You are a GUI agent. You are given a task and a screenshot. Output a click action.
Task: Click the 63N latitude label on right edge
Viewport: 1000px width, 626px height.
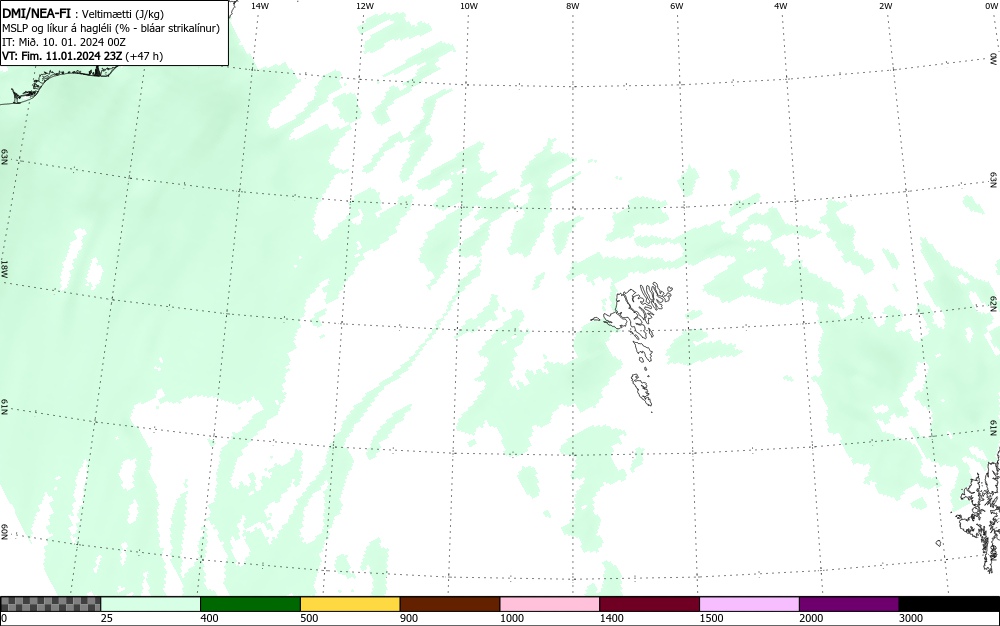tap(994, 179)
